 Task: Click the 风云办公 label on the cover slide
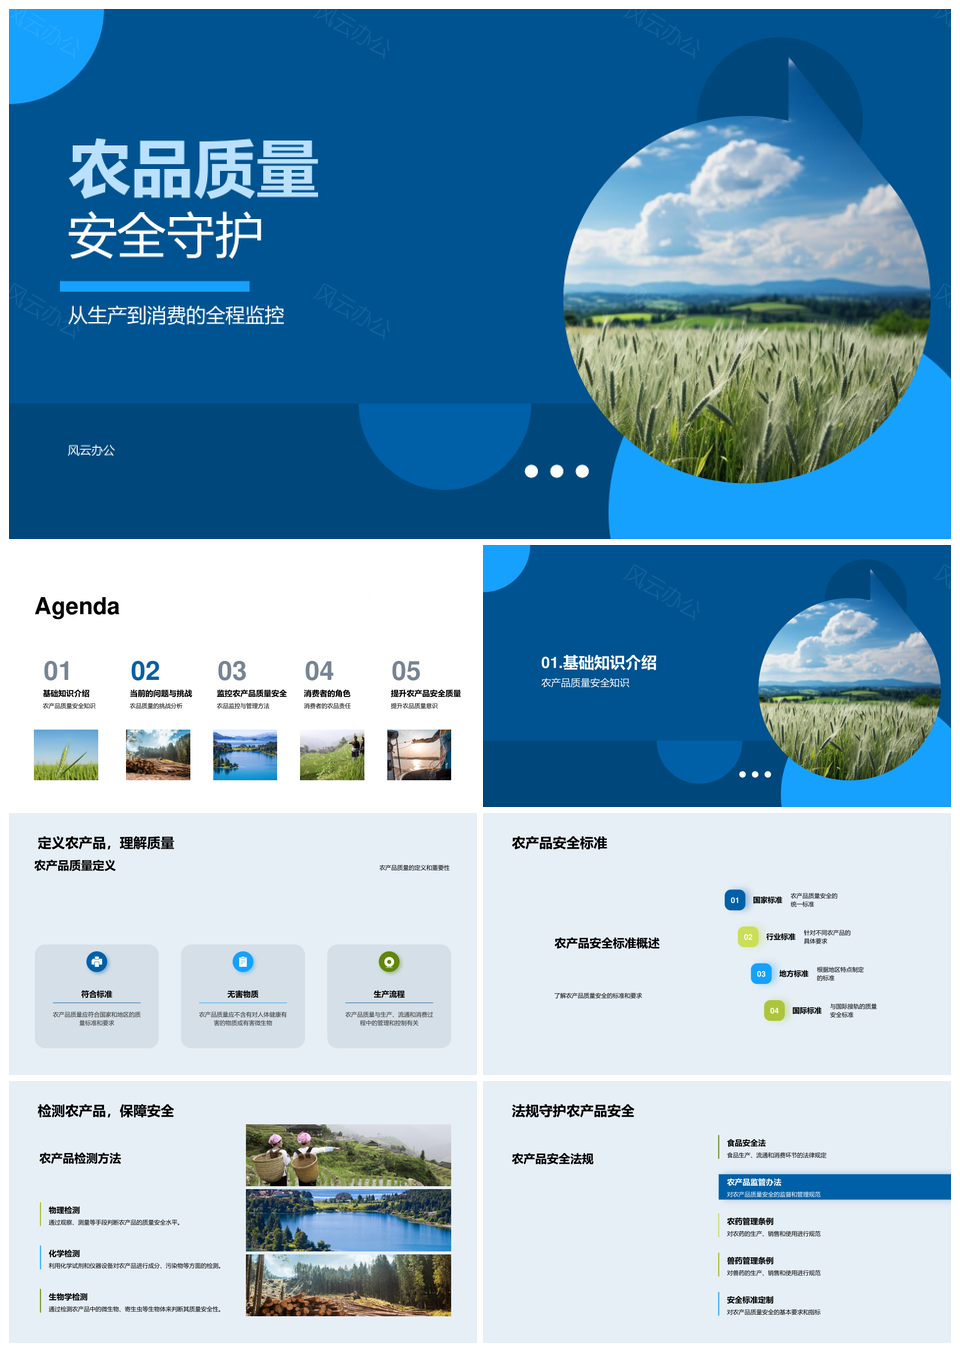pyautogui.click(x=91, y=451)
